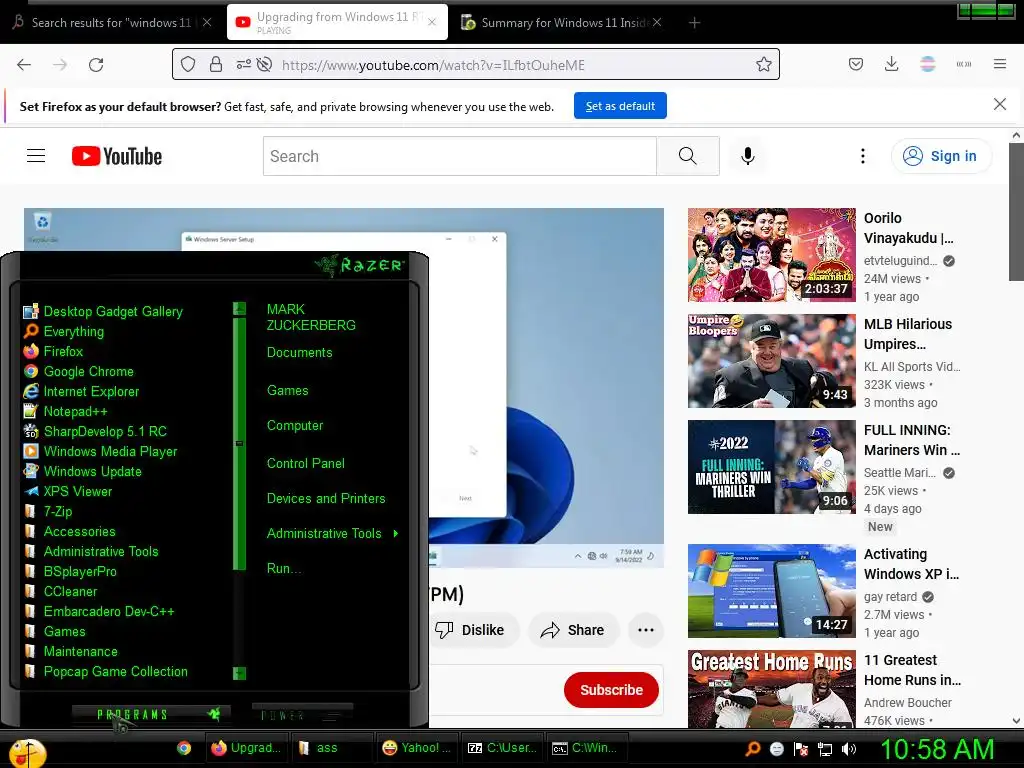Start voice search with microphone icon
This screenshot has width=1024, height=768.
(748, 156)
